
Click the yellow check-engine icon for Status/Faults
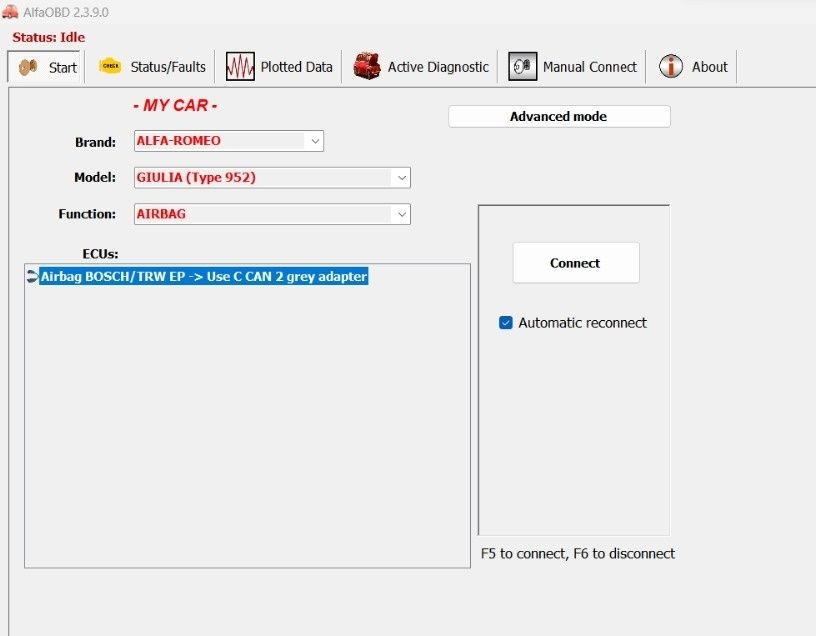(x=110, y=66)
